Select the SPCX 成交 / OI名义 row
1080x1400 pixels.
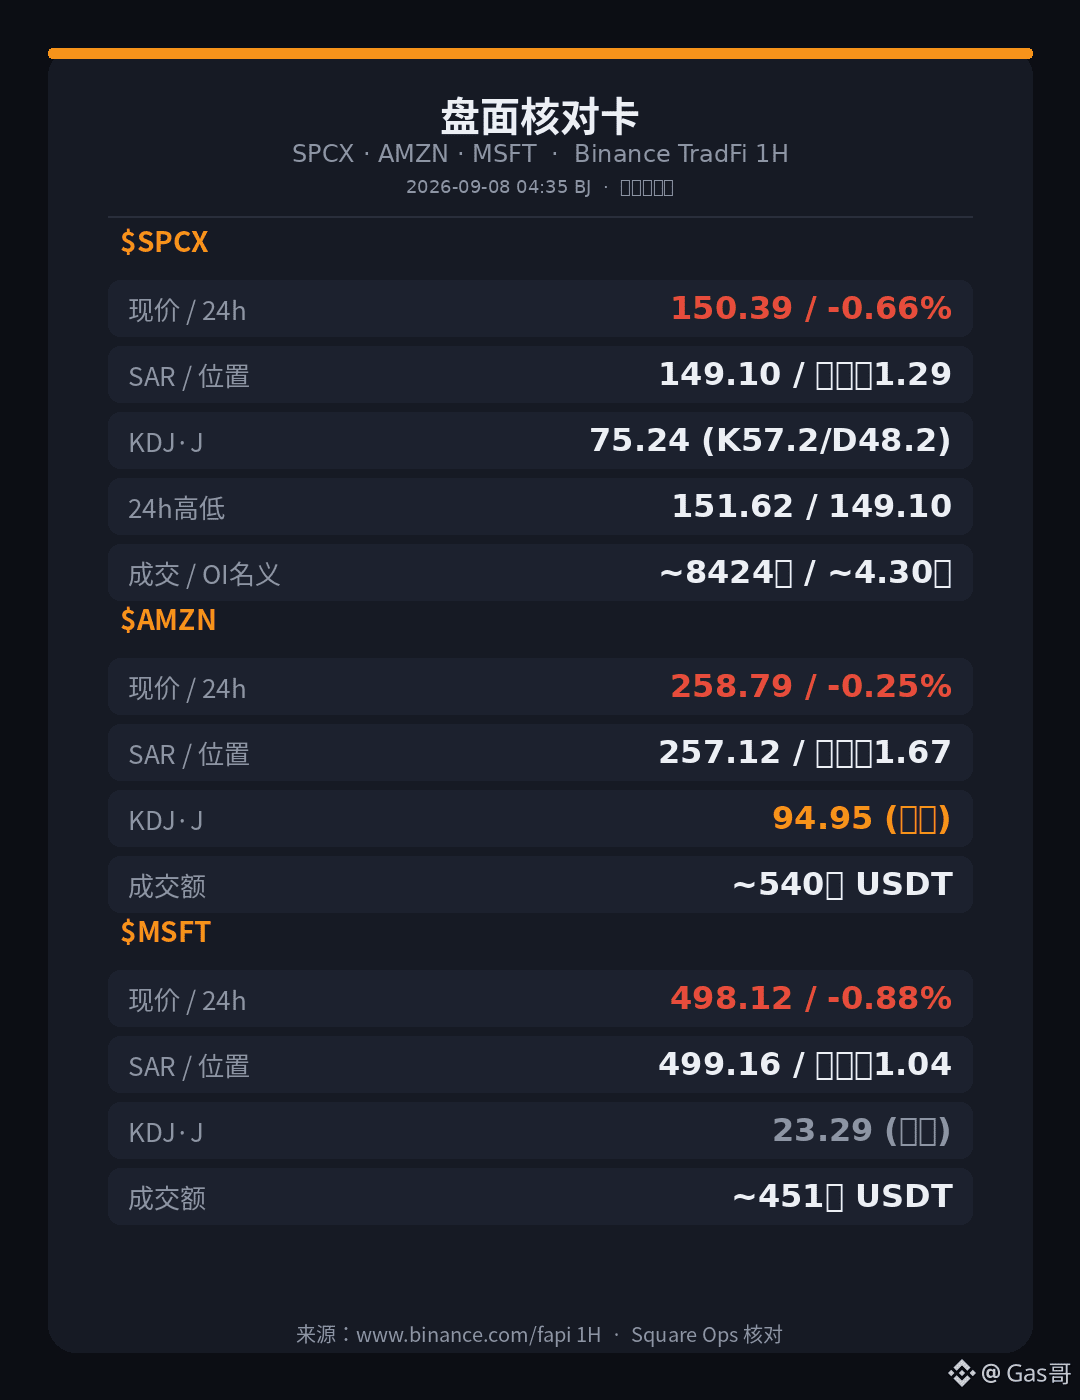[540, 573]
